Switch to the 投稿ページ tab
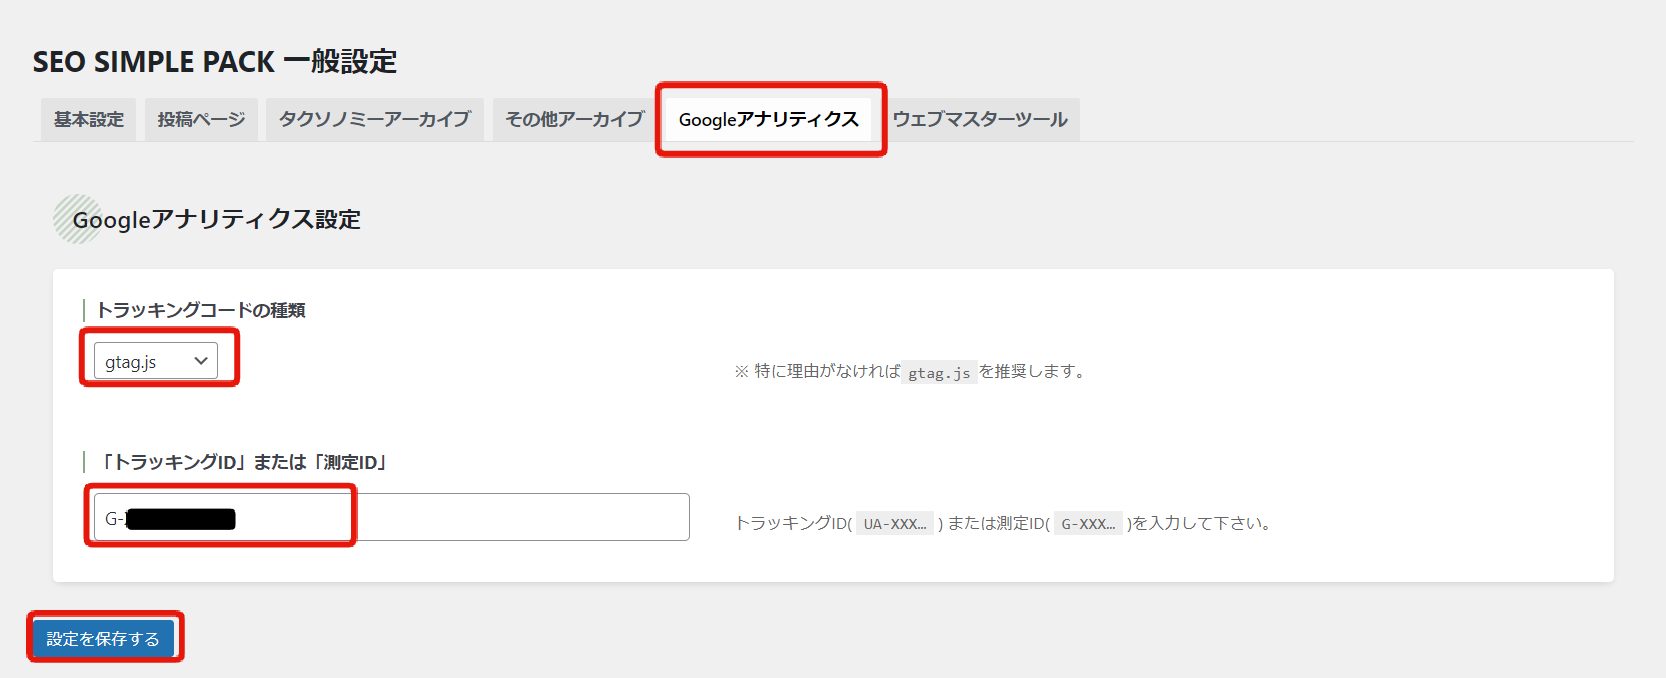This screenshot has height=678, width=1666. coord(201,119)
